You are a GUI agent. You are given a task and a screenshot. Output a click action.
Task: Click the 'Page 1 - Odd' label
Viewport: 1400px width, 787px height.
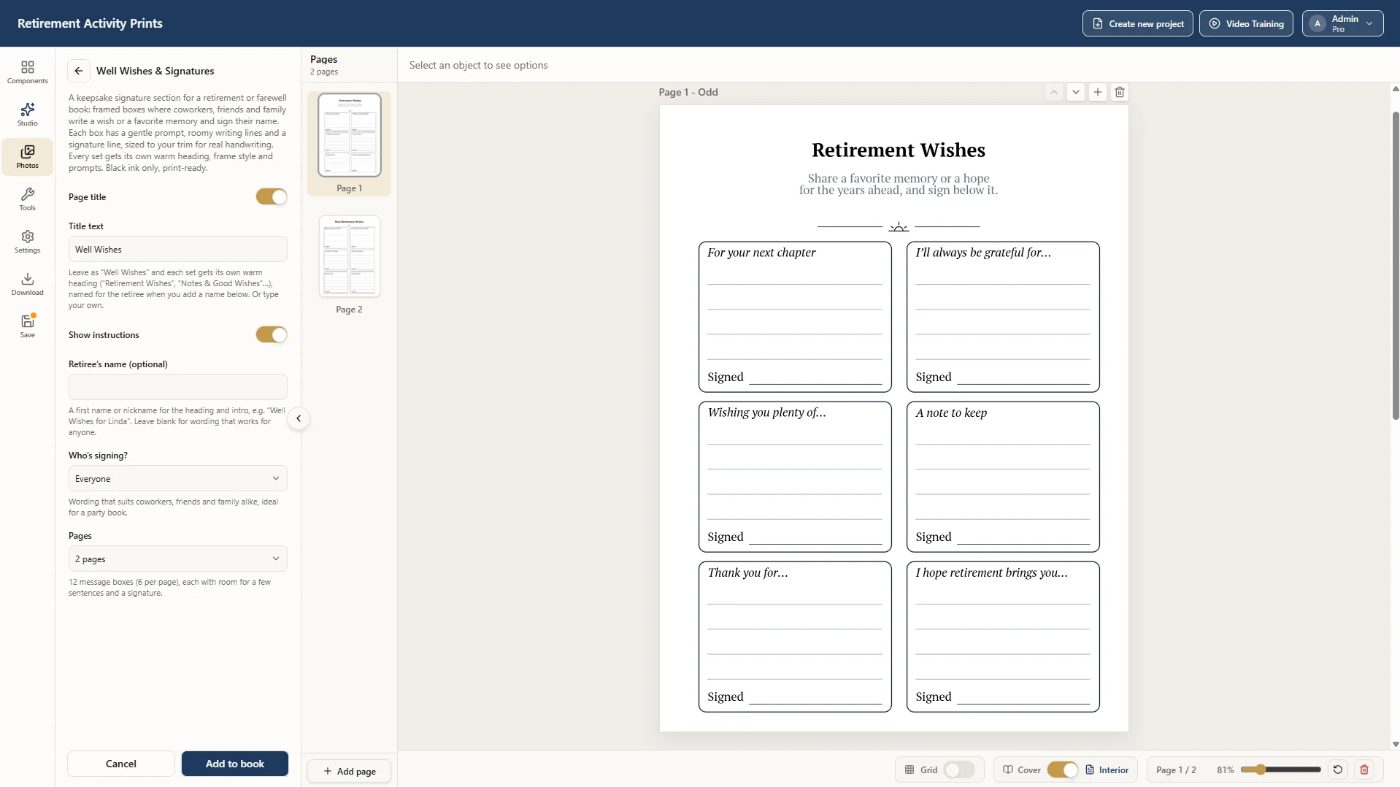coord(688,92)
